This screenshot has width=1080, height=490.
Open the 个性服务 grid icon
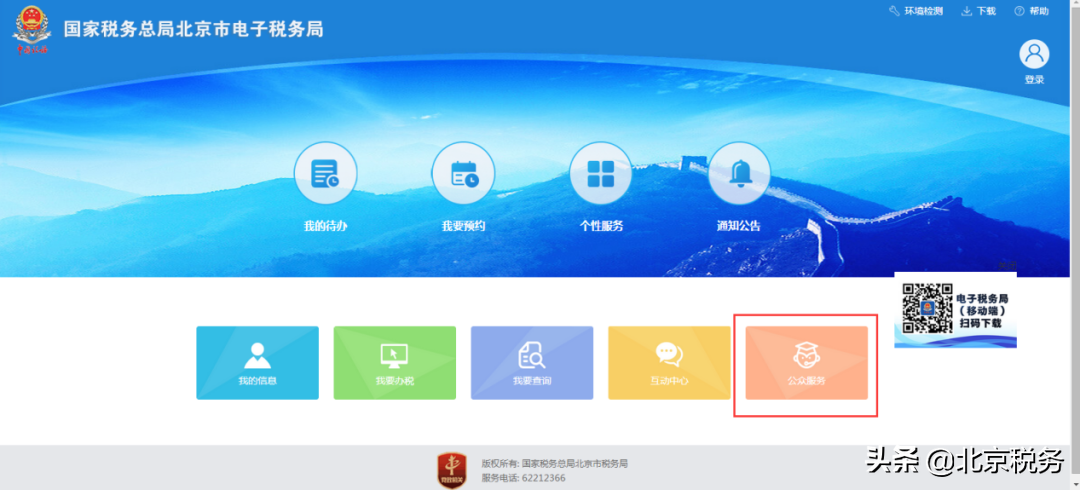601,173
